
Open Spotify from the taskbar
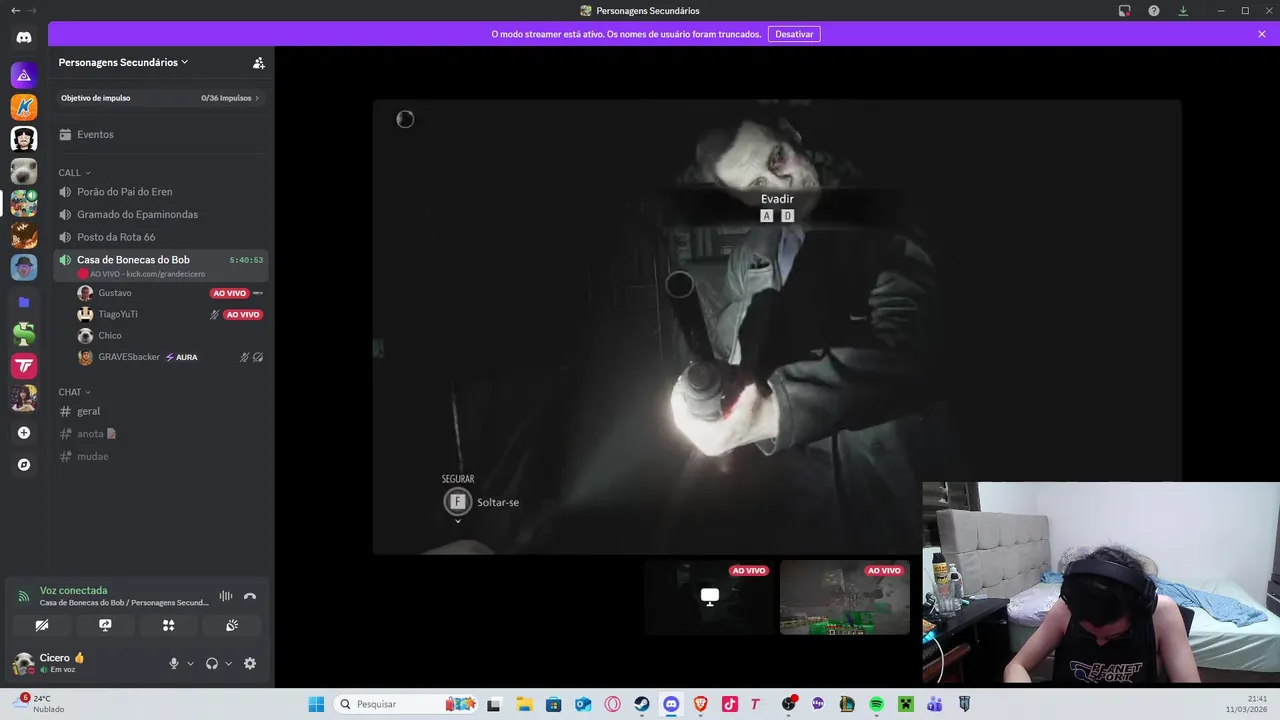876,704
